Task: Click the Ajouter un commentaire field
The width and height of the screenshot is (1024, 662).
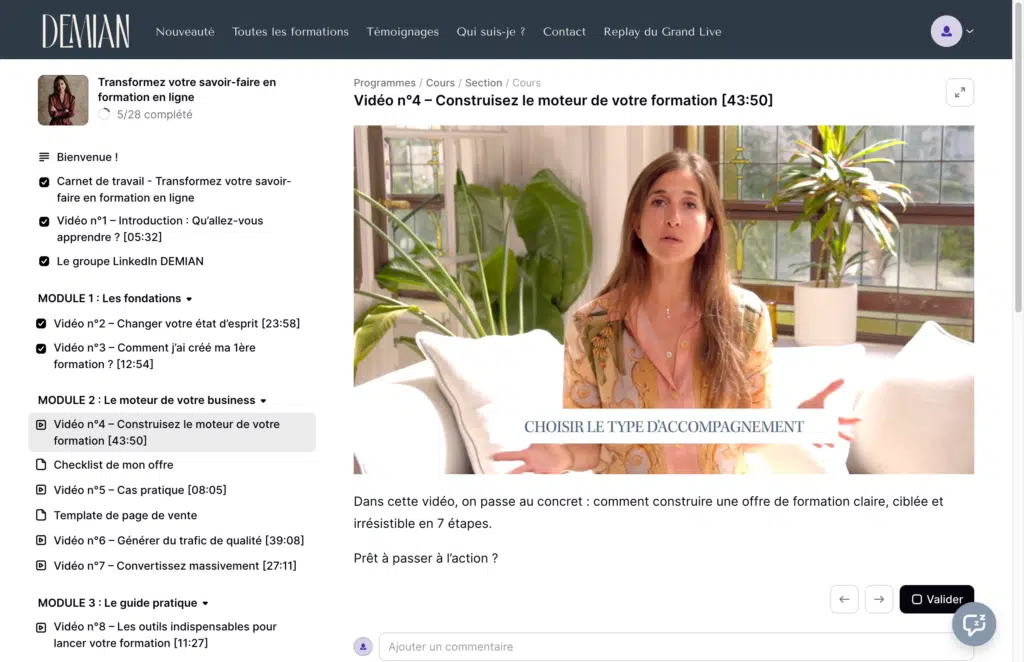Action: pos(676,646)
